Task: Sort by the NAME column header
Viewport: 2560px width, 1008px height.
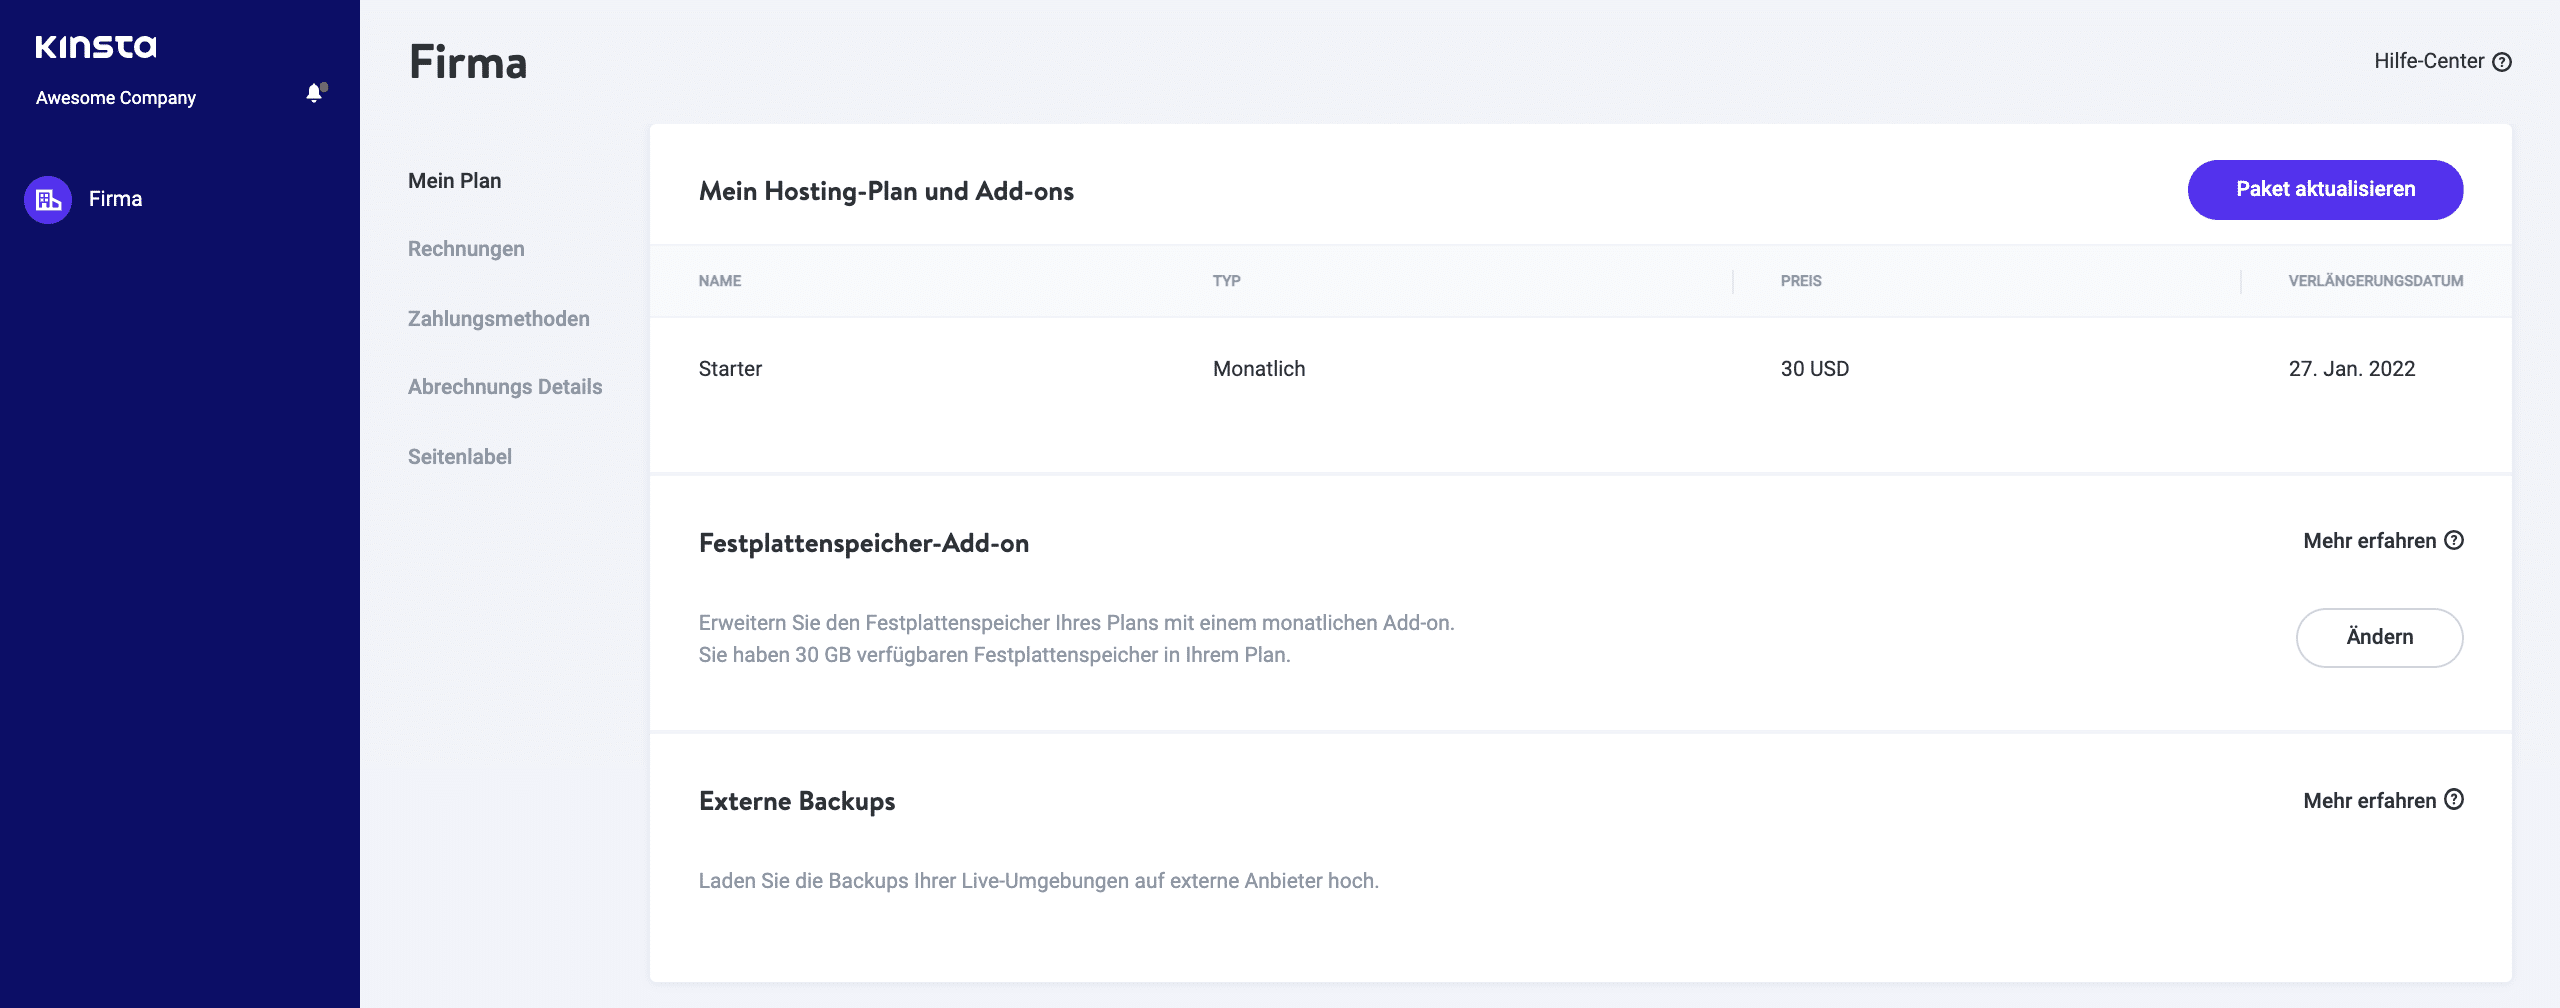Action: click(720, 281)
